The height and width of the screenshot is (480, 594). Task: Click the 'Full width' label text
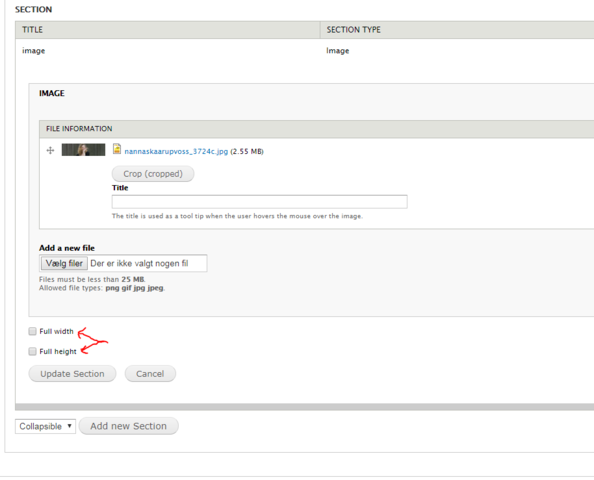[56, 331]
